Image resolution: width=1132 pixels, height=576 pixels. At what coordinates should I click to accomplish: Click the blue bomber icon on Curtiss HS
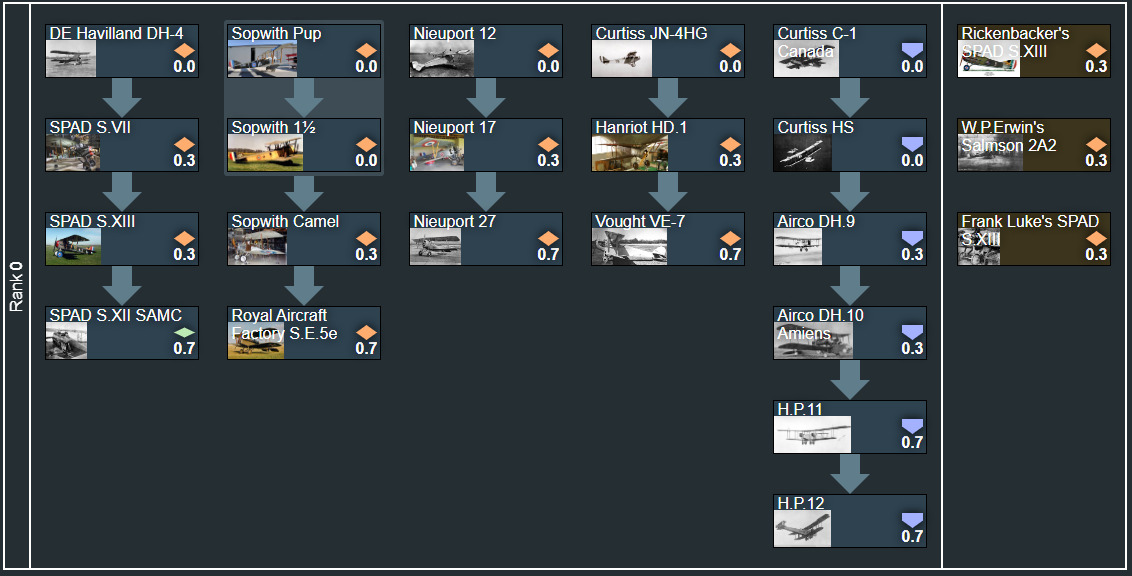[x=912, y=144]
